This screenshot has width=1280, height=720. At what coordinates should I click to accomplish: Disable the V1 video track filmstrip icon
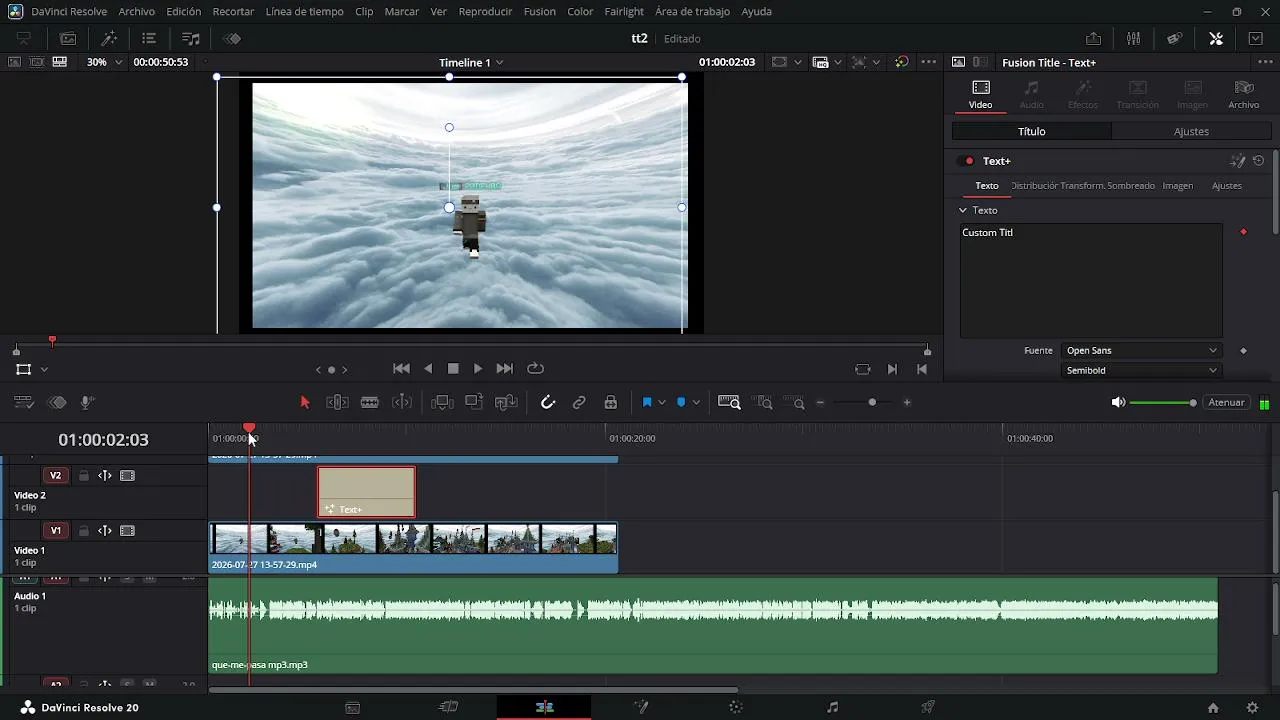click(x=127, y=531)
